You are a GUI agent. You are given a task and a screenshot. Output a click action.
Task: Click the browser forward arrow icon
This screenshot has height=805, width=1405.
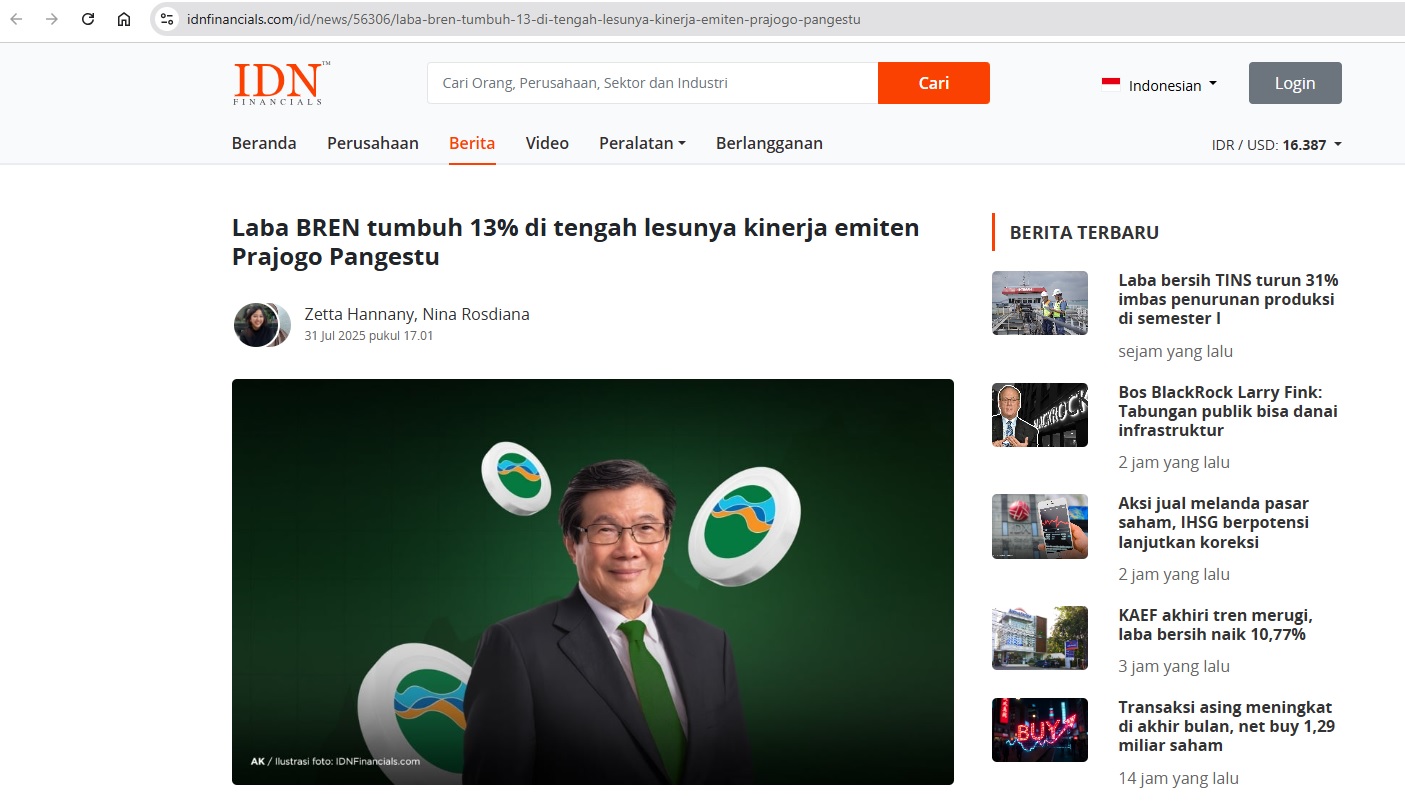[x=52, y=19]
